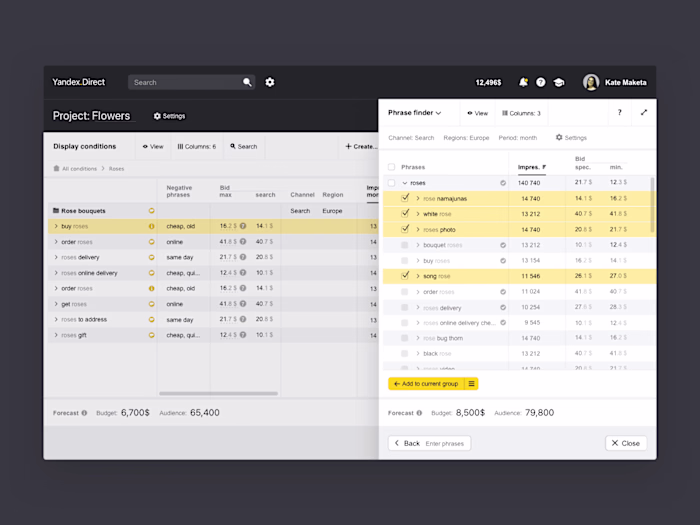Focus the top Search field

[x=191, y=82]
